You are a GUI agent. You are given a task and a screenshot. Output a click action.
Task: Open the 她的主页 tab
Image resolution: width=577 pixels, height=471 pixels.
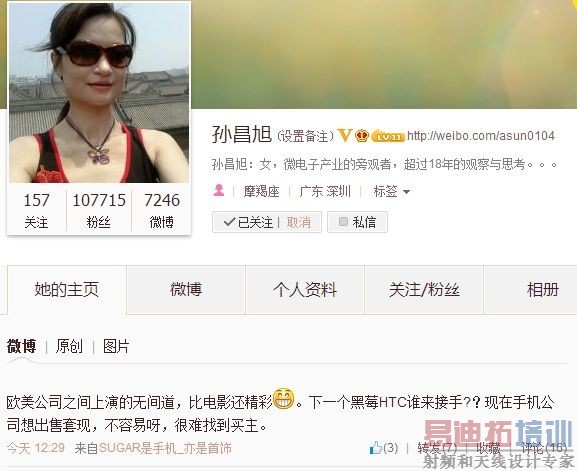67,290
